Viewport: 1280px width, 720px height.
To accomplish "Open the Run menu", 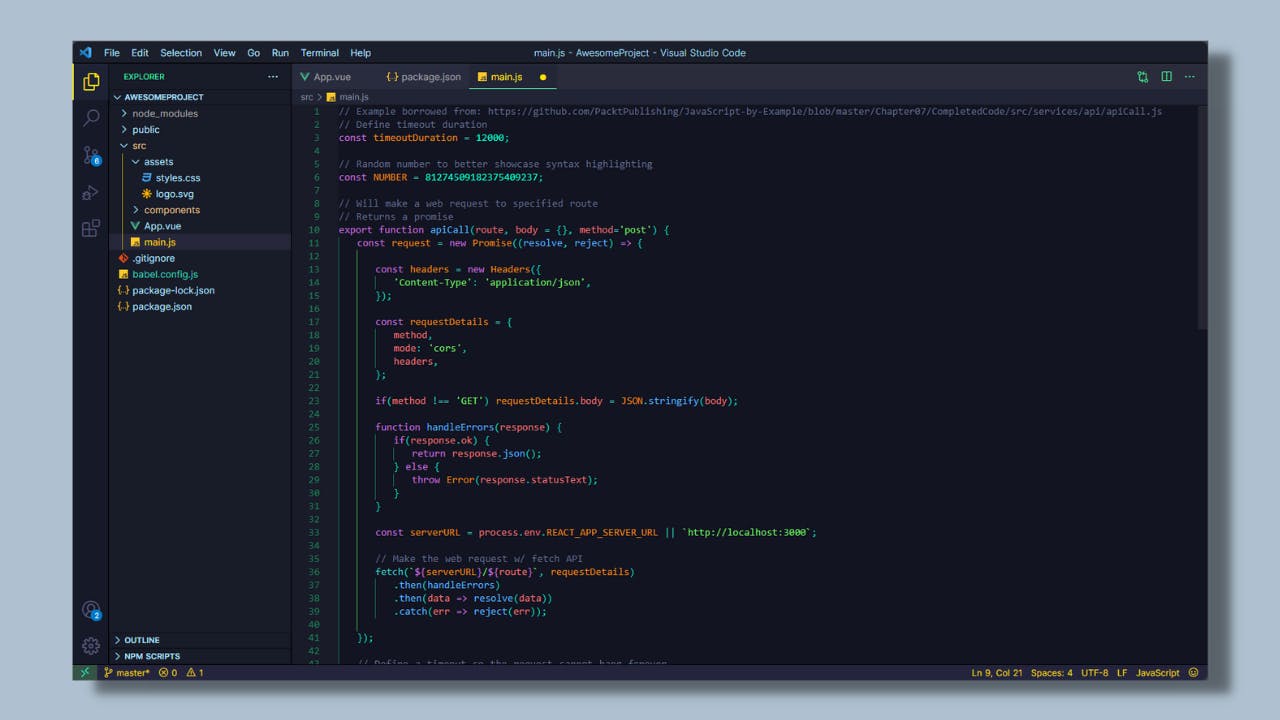I will pos(281,53).
